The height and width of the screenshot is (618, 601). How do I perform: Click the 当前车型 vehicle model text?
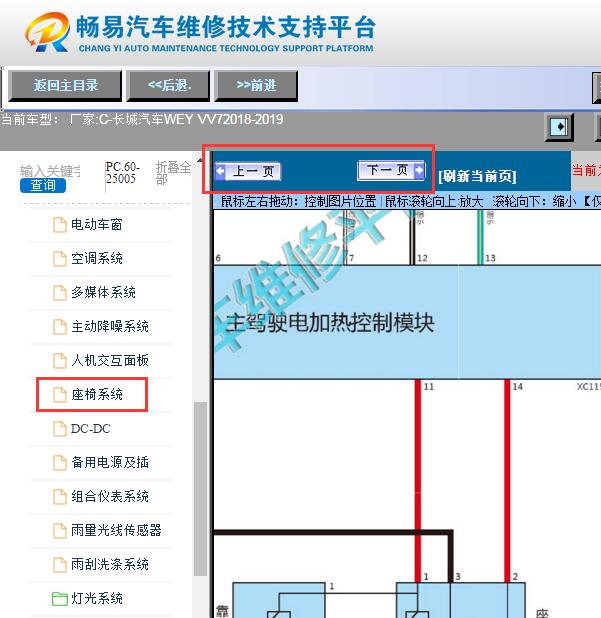coord(142,119)
